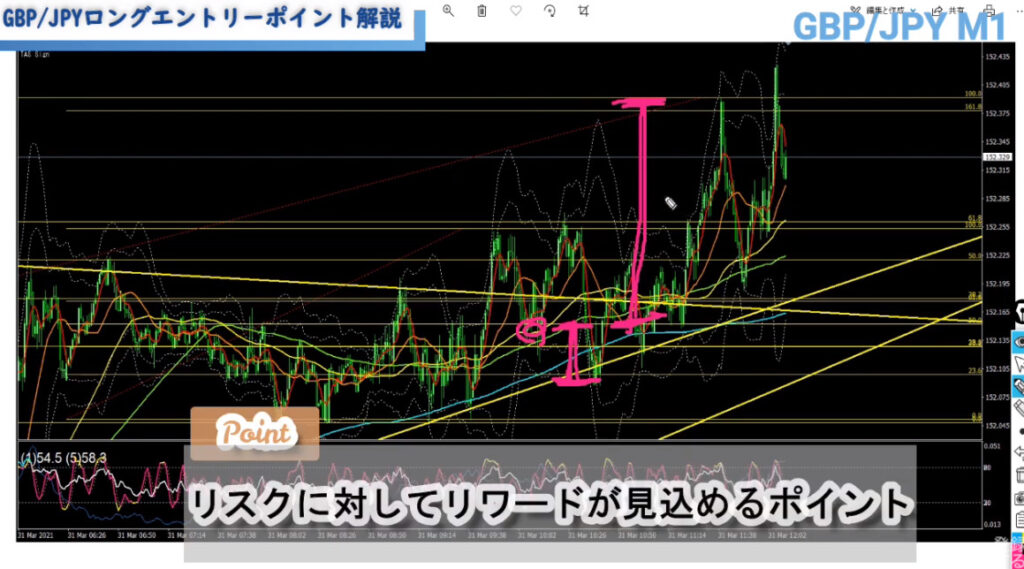Click the 152.375 price axis label
The width and height of the screenshot is (1024, 569).
[x=997, y=113]
